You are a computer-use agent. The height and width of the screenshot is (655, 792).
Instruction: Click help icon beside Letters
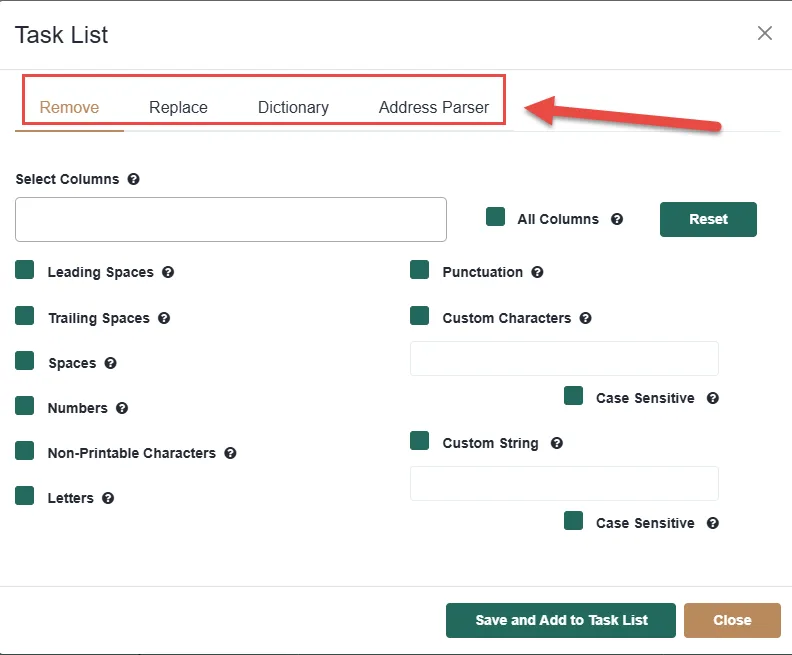[108, 498]
